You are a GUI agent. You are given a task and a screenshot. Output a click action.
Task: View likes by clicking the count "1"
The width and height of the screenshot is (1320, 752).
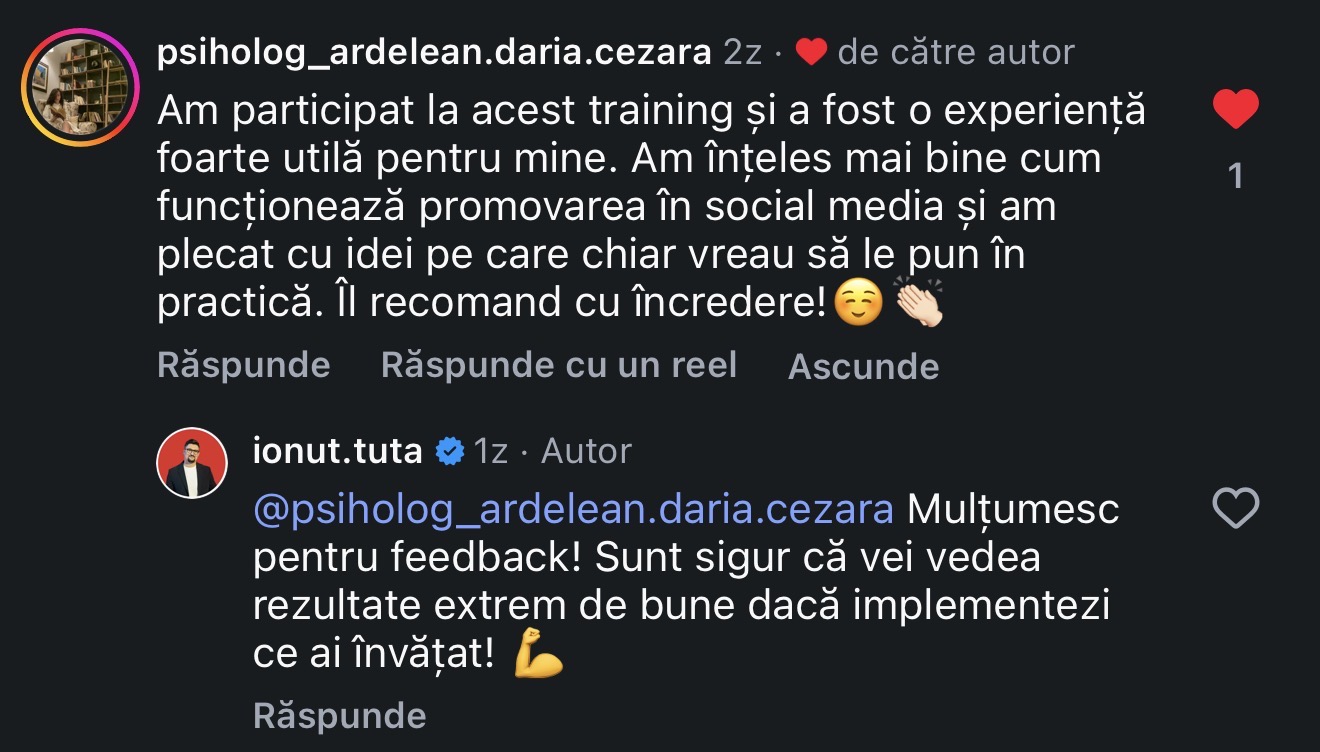point(1236,177)
